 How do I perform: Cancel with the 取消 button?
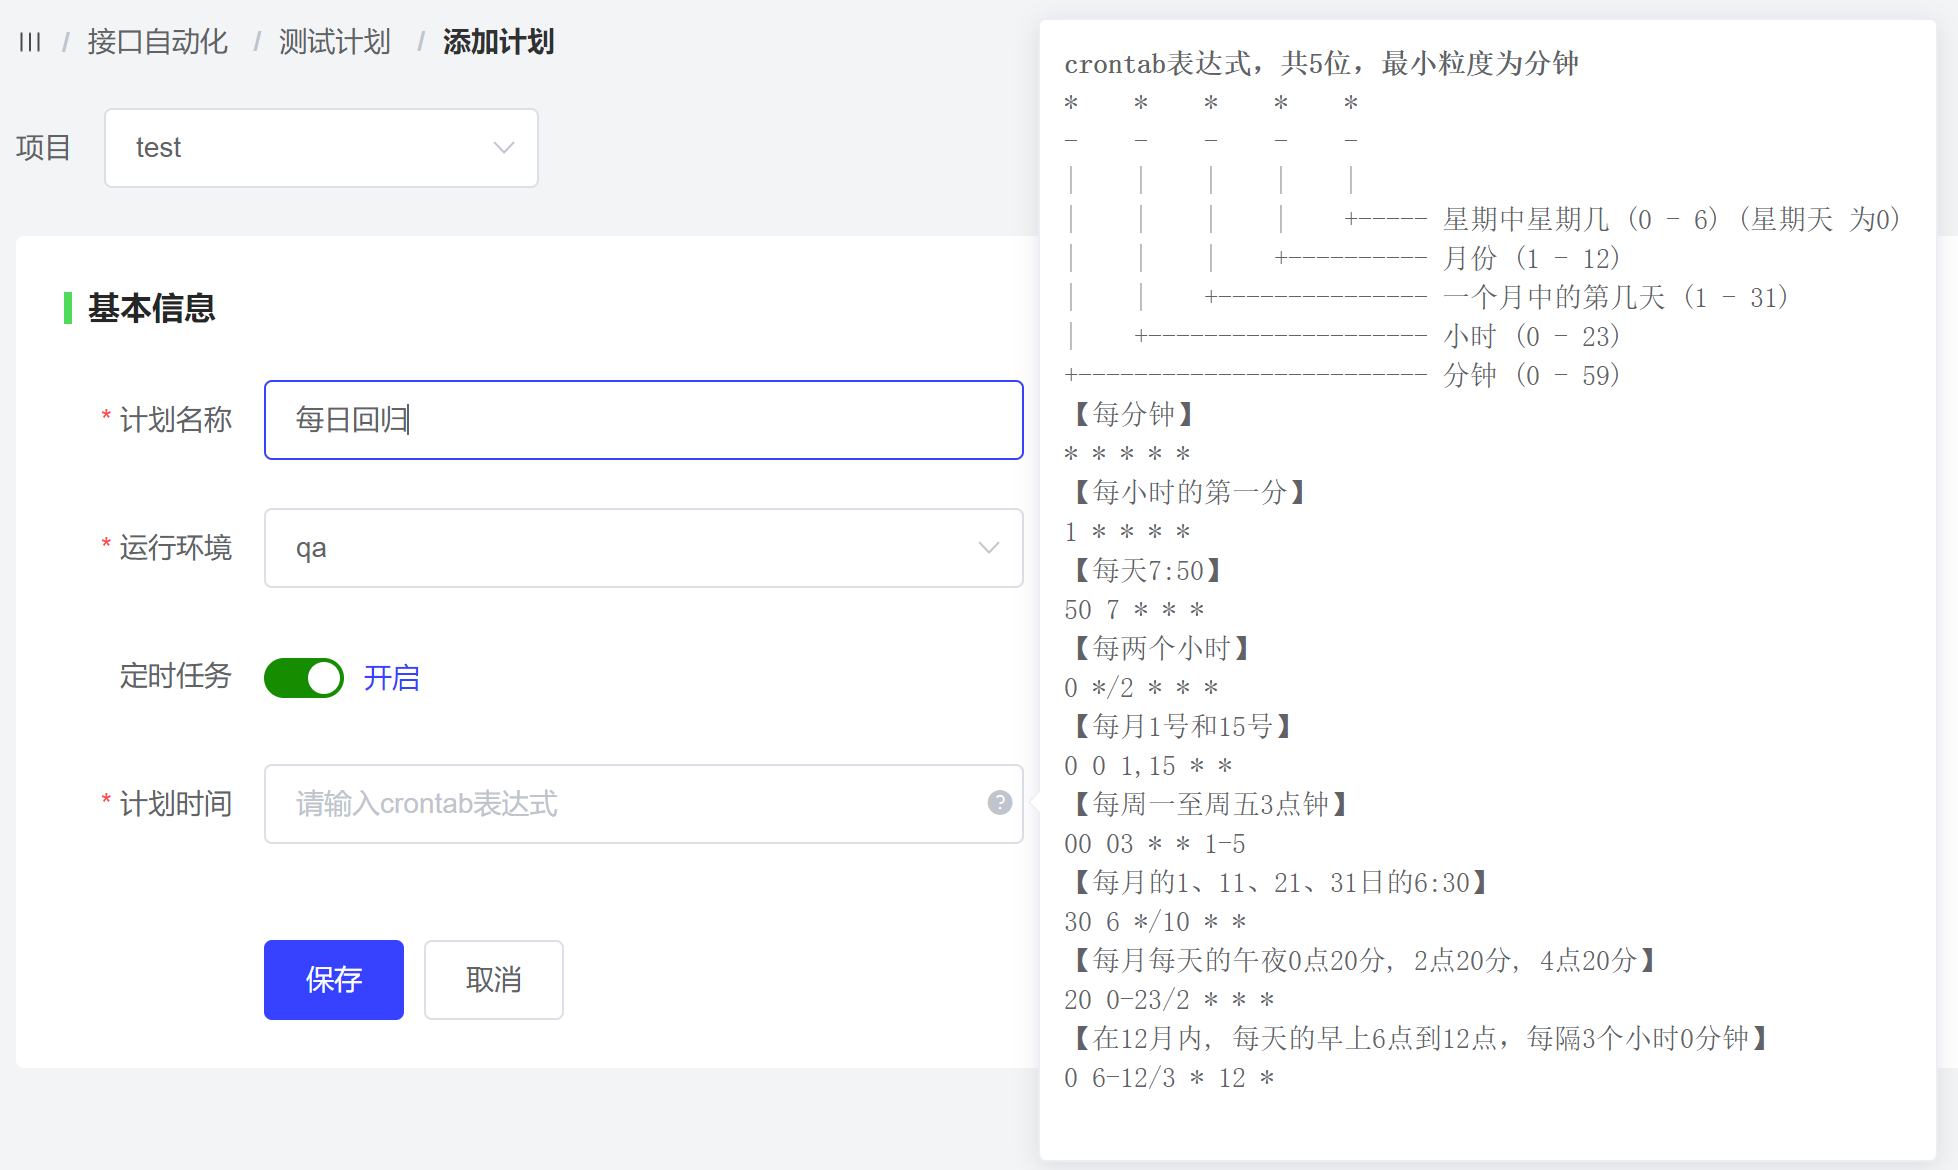tap(494, 980)
